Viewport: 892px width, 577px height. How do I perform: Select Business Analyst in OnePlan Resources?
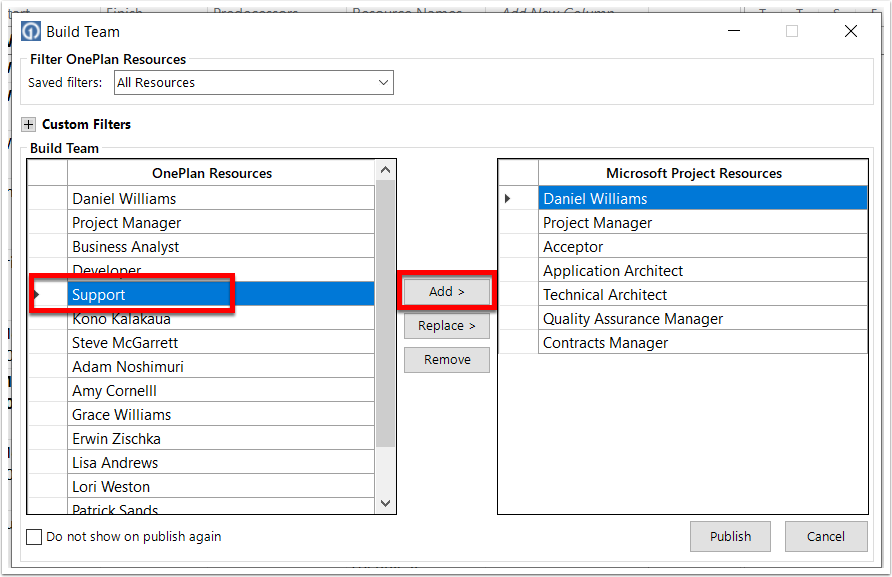coord(221,246)
